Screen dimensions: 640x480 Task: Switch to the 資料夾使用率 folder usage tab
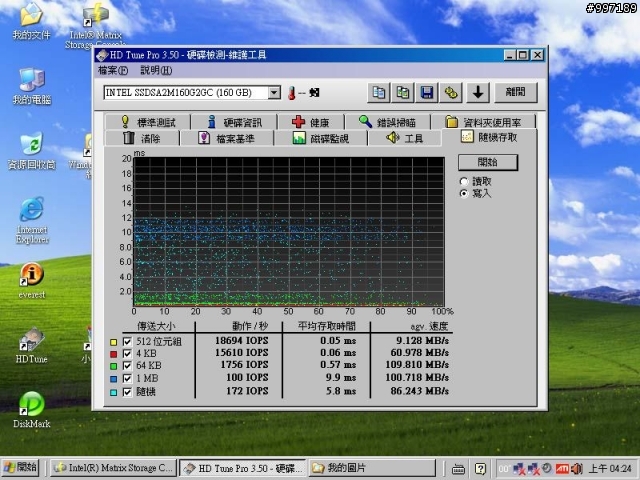coord(484,122)
